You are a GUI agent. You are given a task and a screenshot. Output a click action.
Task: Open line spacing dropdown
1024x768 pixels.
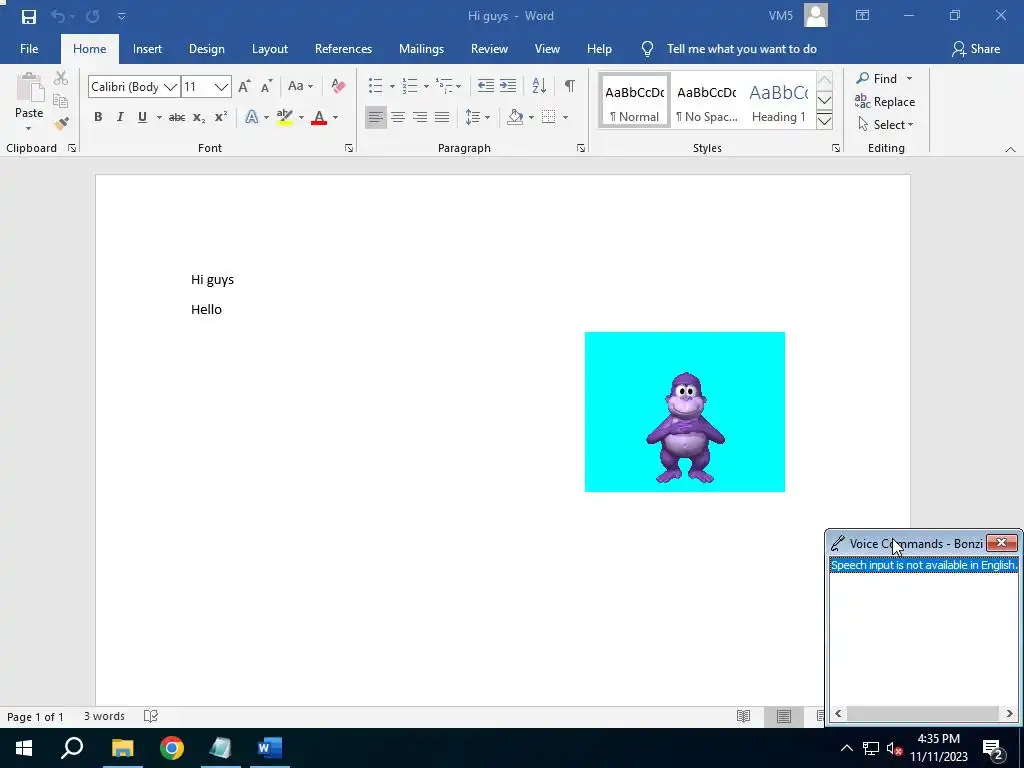pos(477,118)
